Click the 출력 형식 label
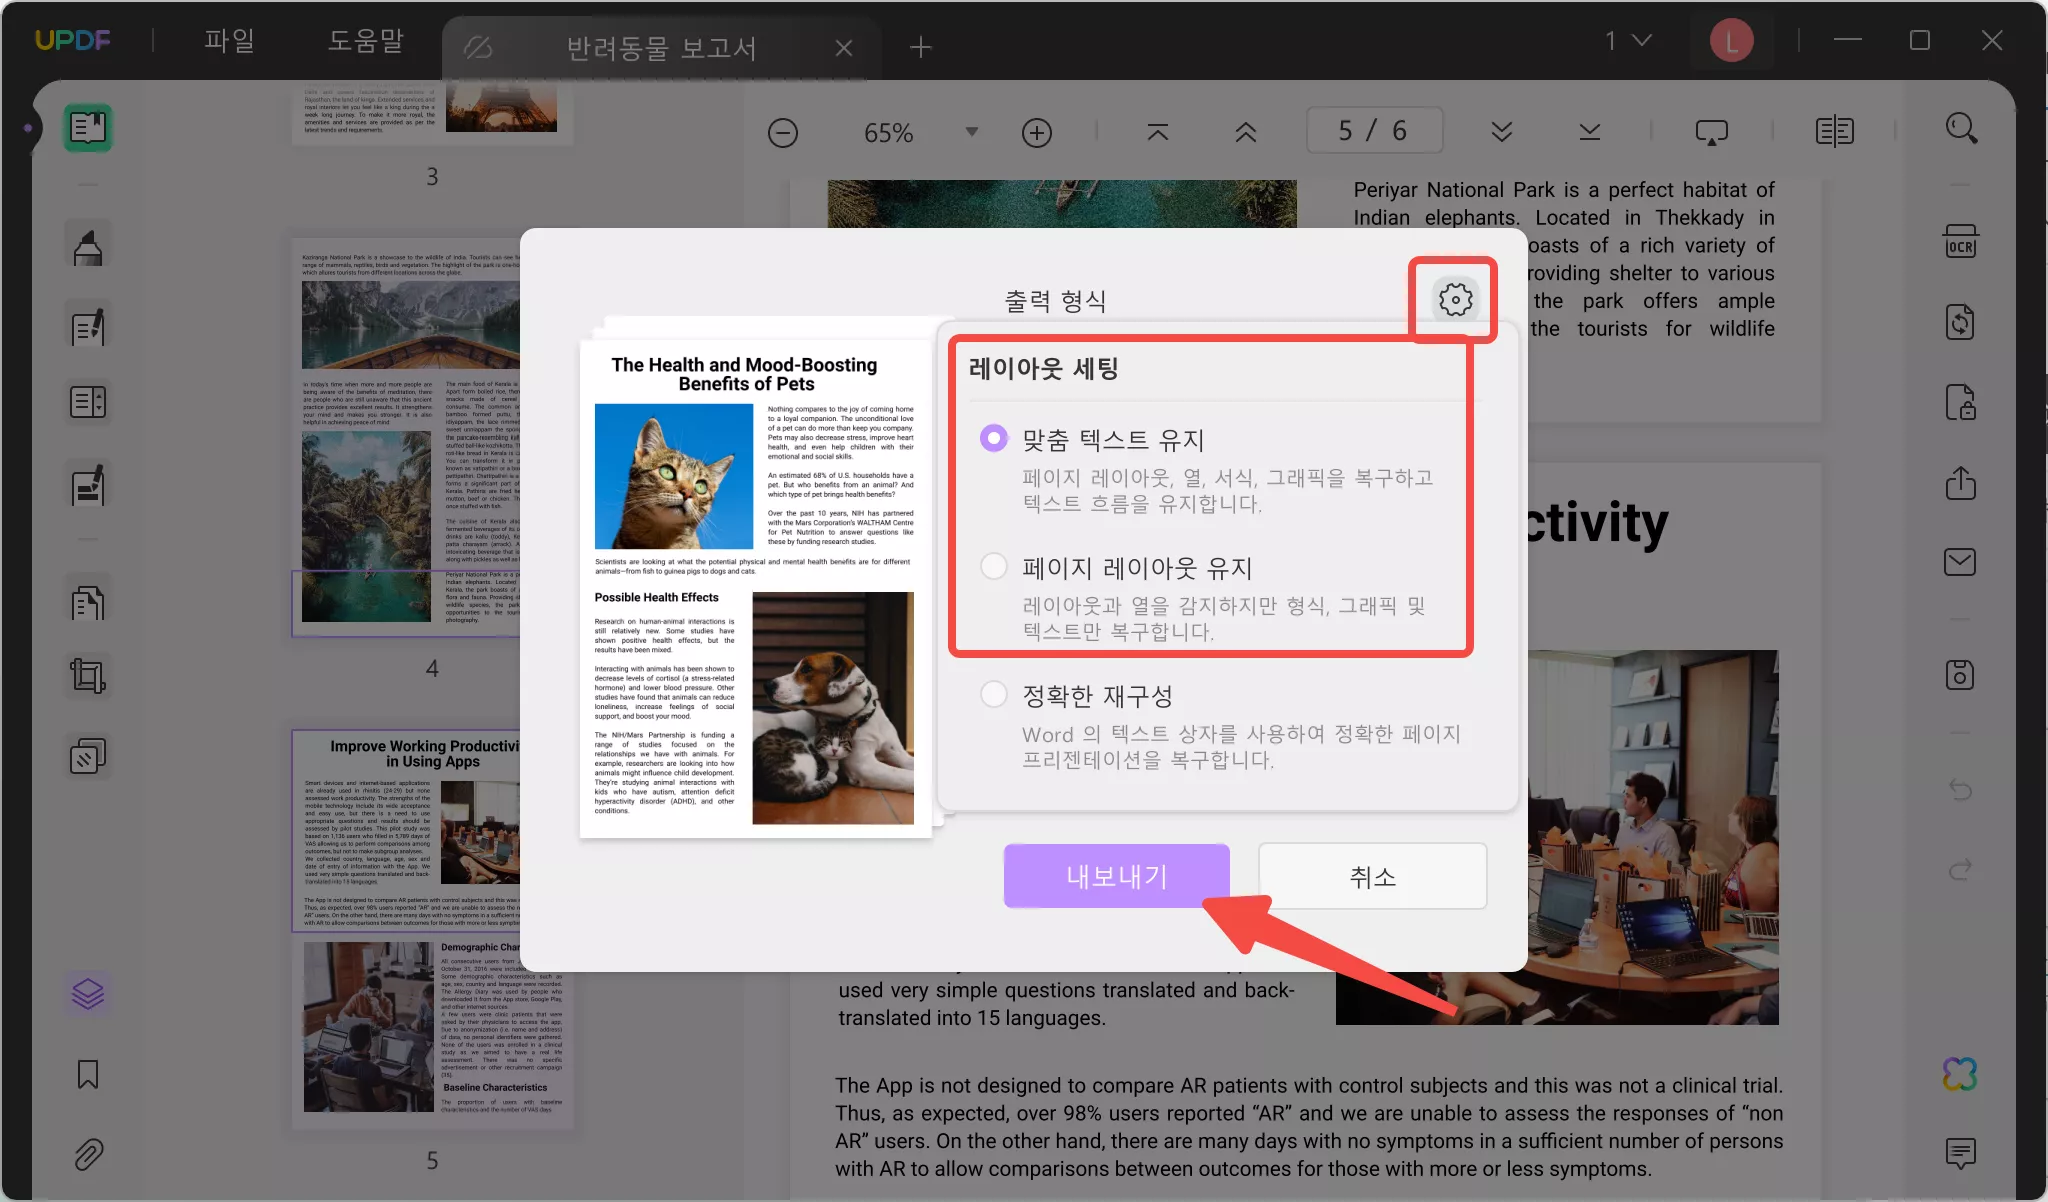This screenshot has width=2048, height=1202. 1055,300
